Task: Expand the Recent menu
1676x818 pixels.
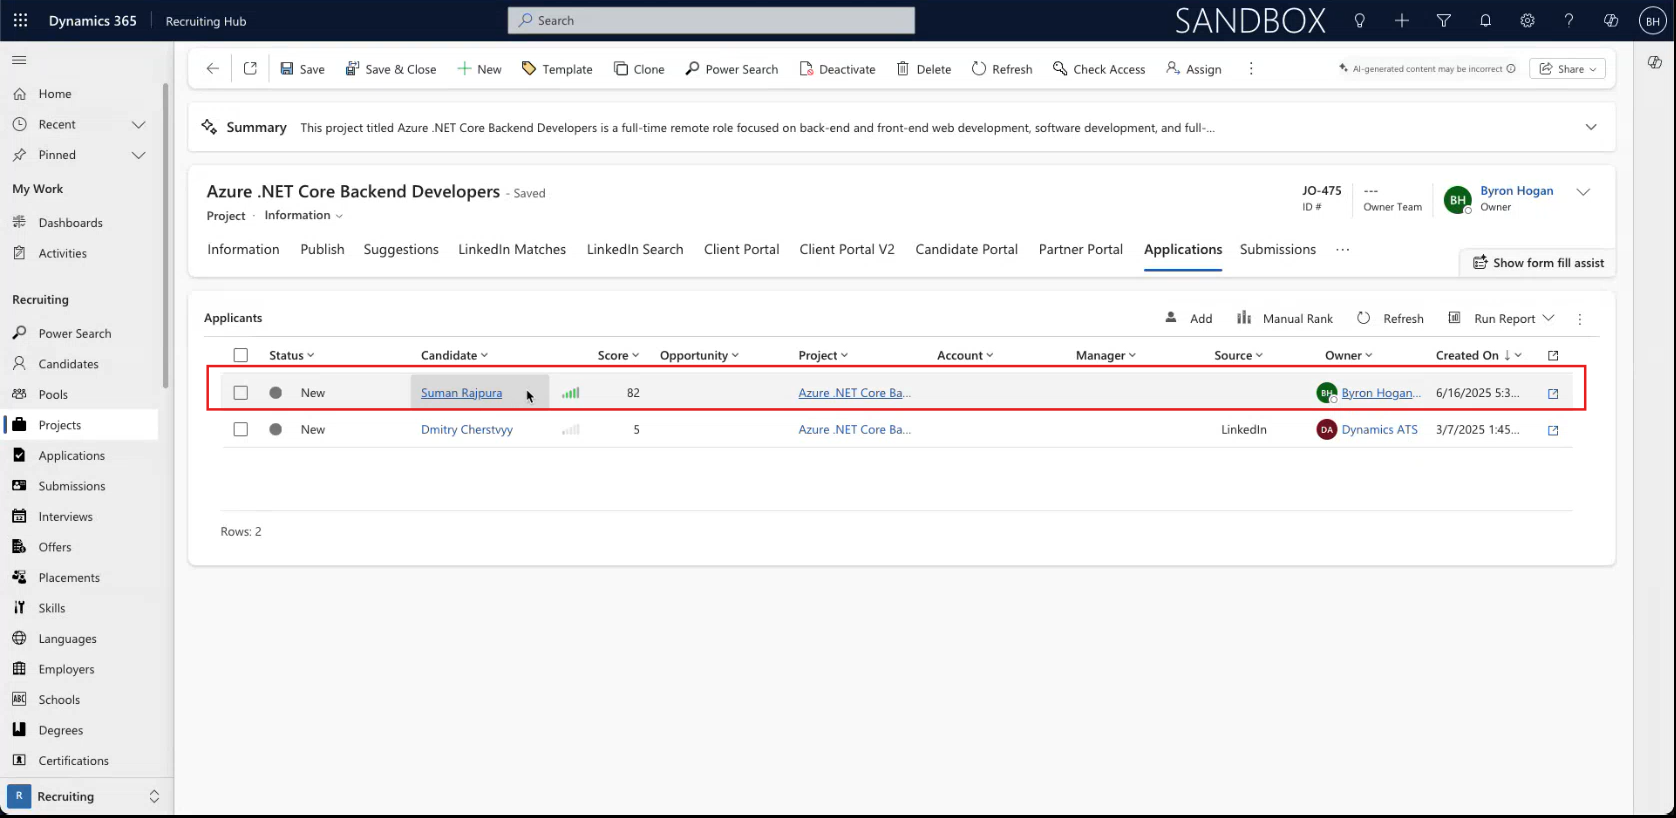Action: (139, 125)
